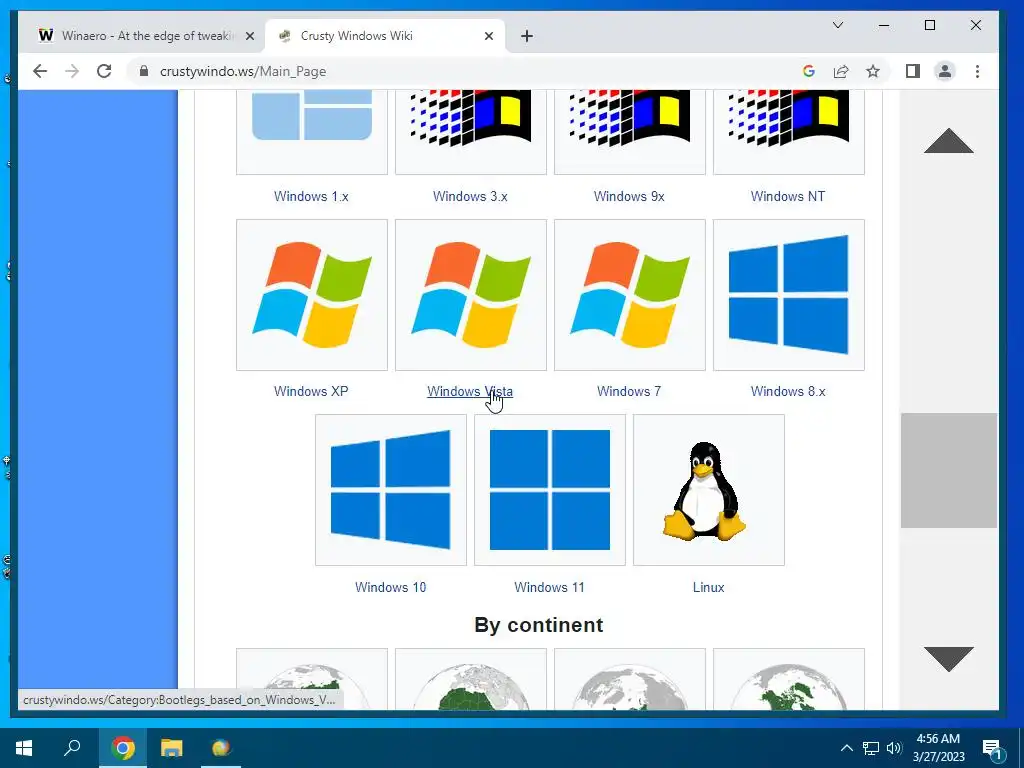
Task: Click the scrollbar up arrow
Action: 948,141
